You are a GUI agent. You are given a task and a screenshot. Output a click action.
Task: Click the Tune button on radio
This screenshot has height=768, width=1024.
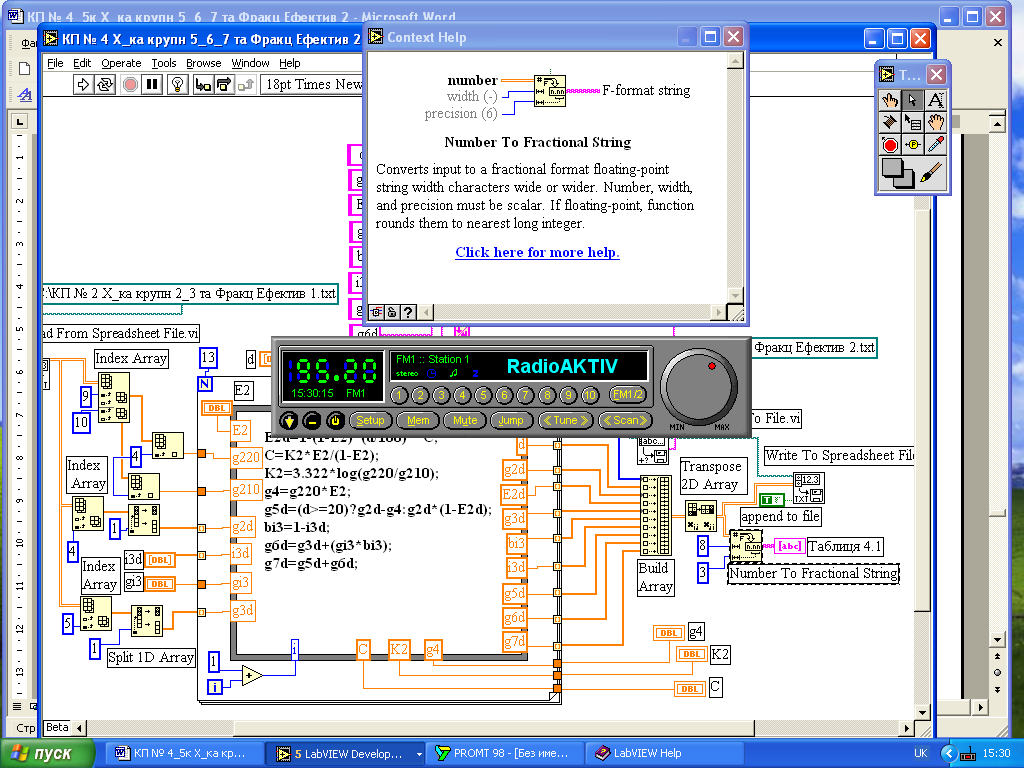pyautogui.click(x=566, y=421)
